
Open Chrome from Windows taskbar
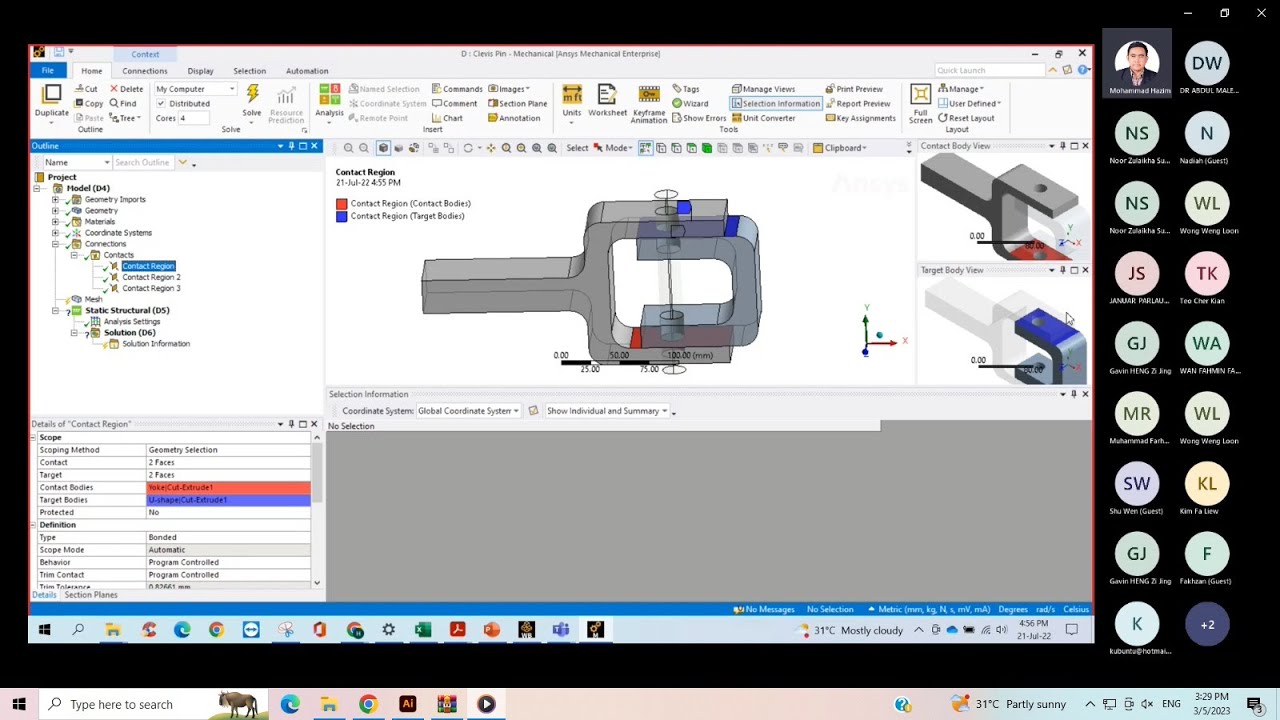pos(368,704)
